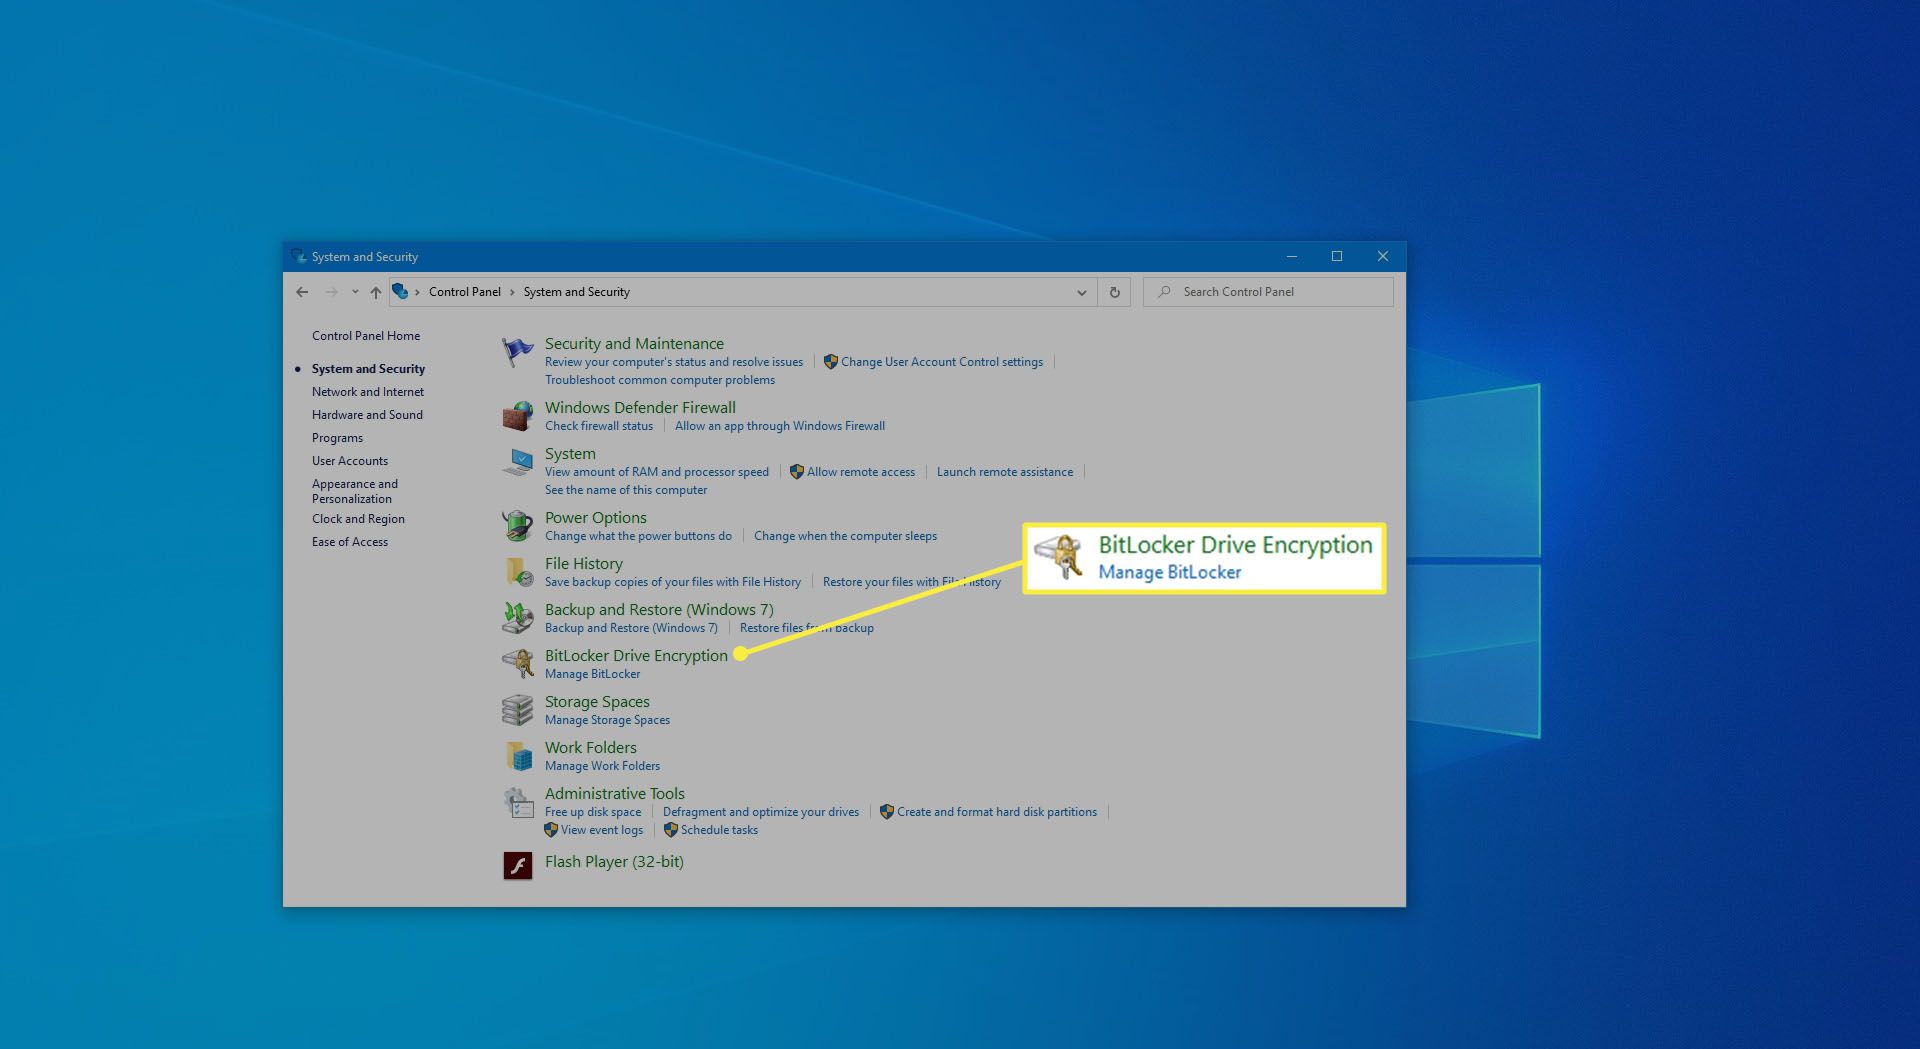1920x1049 pixels.
Task: Click Review your computer's status link
Action: [x=674, y=362]
